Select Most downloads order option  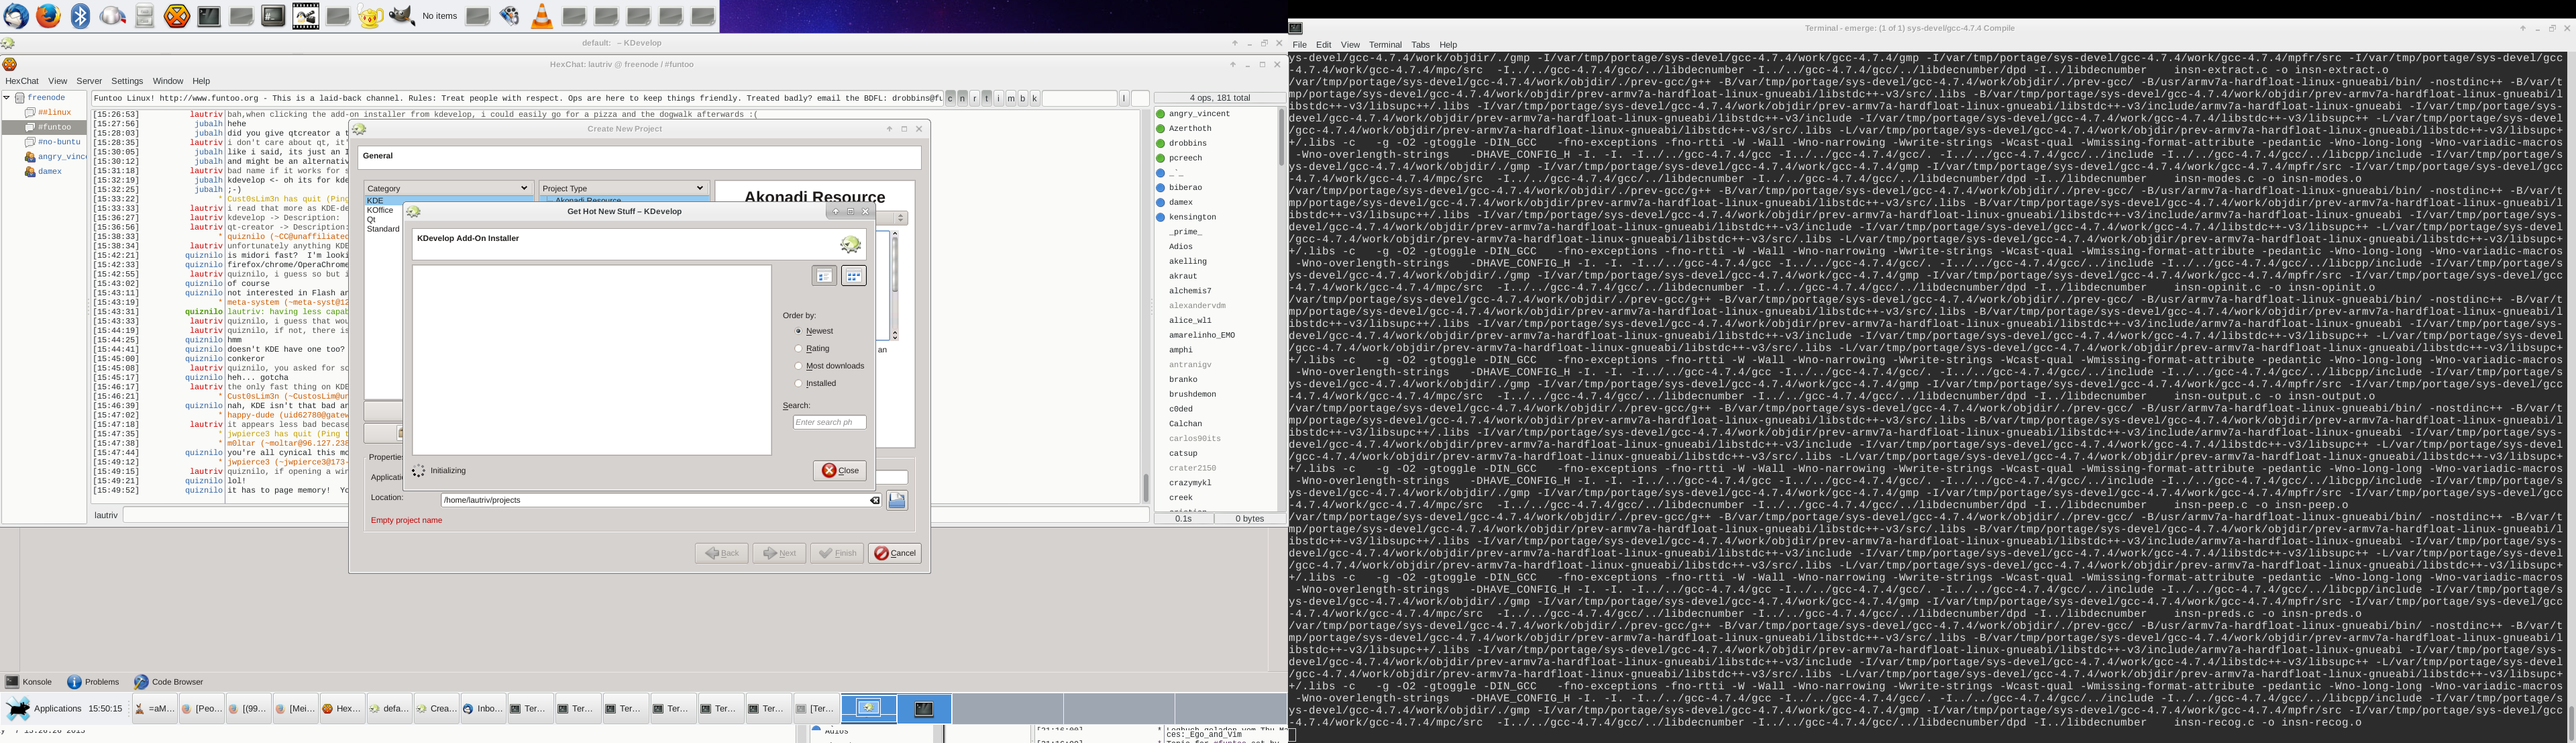tap(829, 366)
